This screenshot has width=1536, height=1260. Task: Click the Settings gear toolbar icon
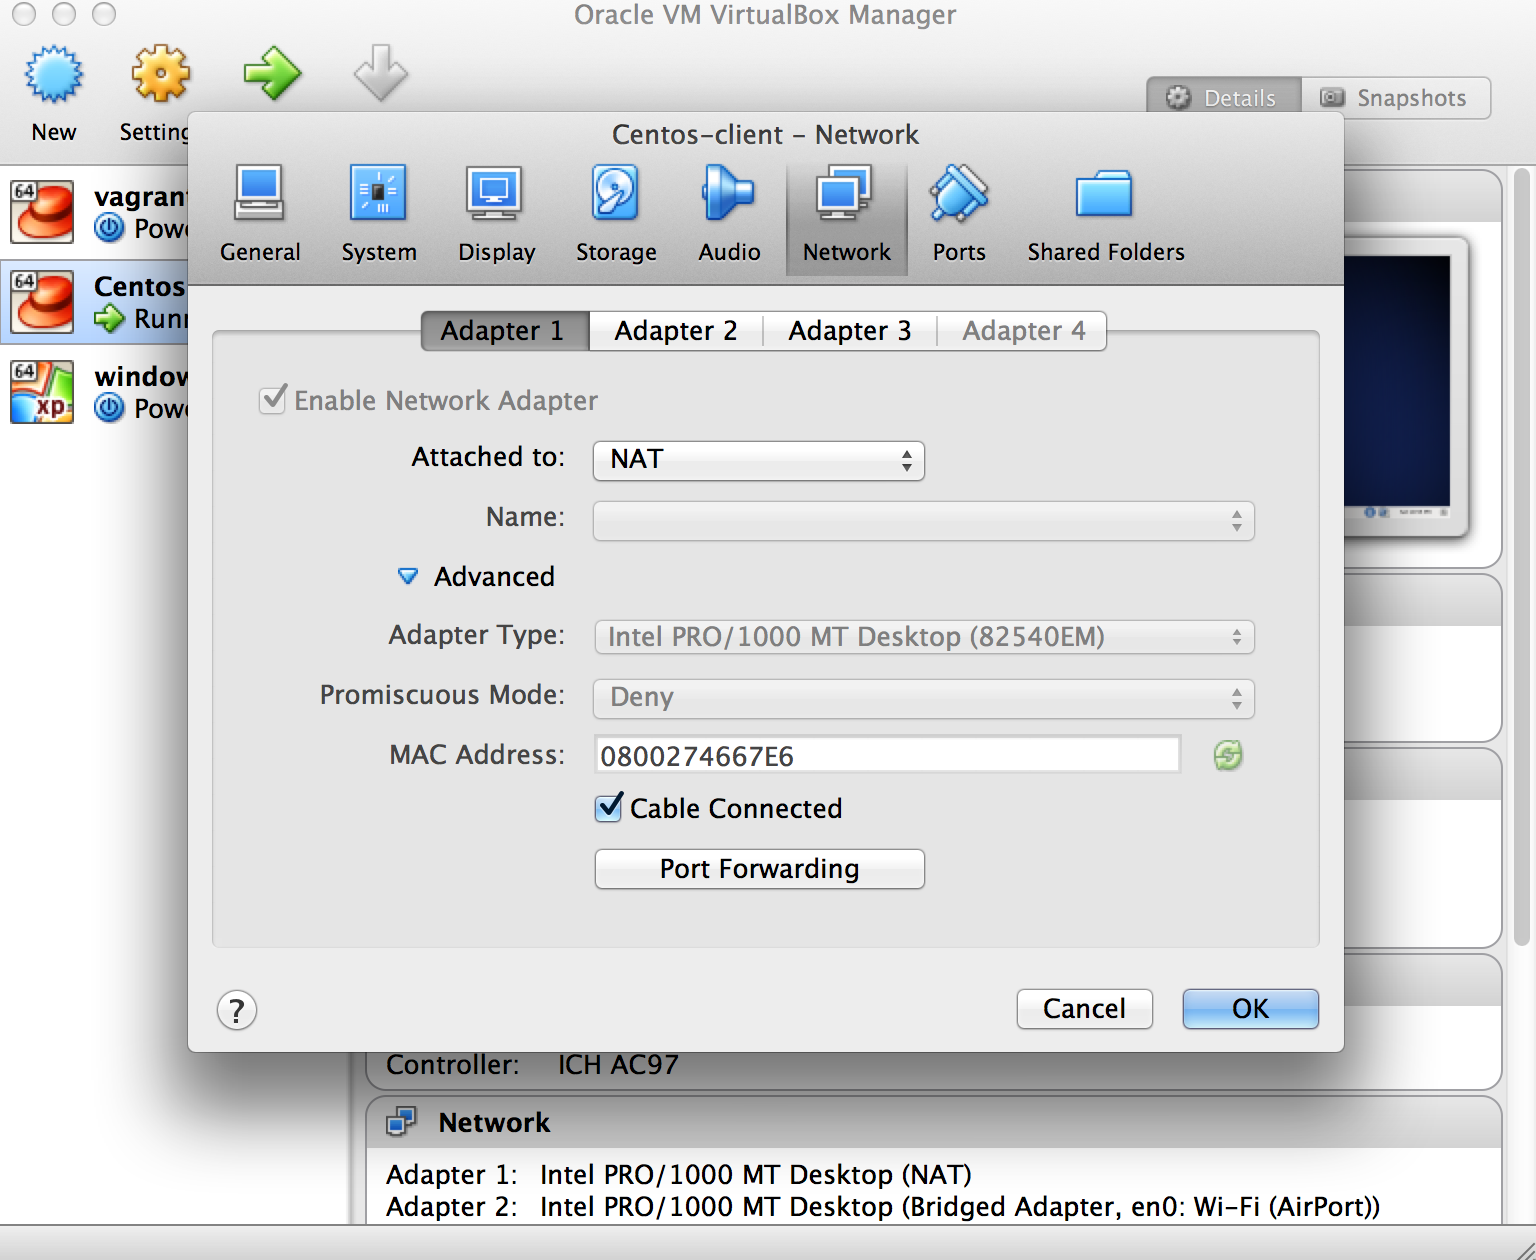tap(160, 74)
